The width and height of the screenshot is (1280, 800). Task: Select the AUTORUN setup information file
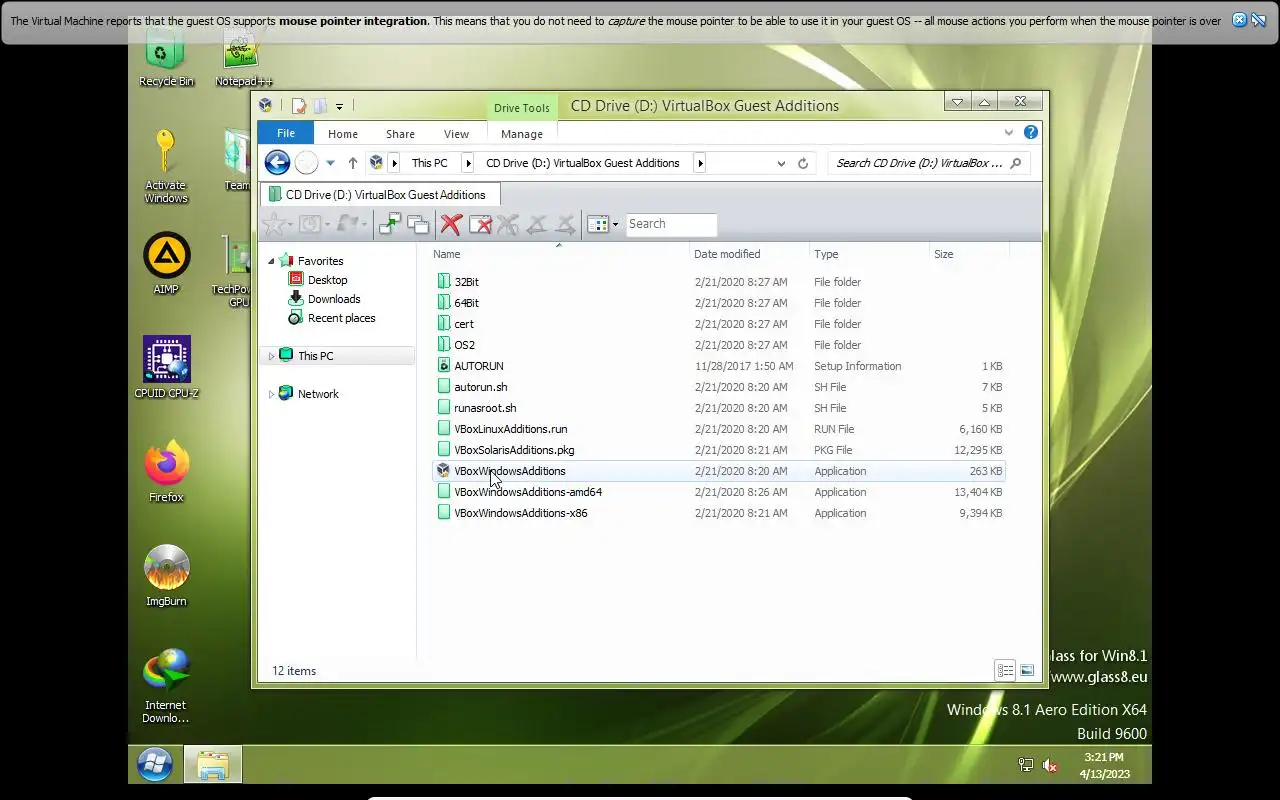[718, 366]
